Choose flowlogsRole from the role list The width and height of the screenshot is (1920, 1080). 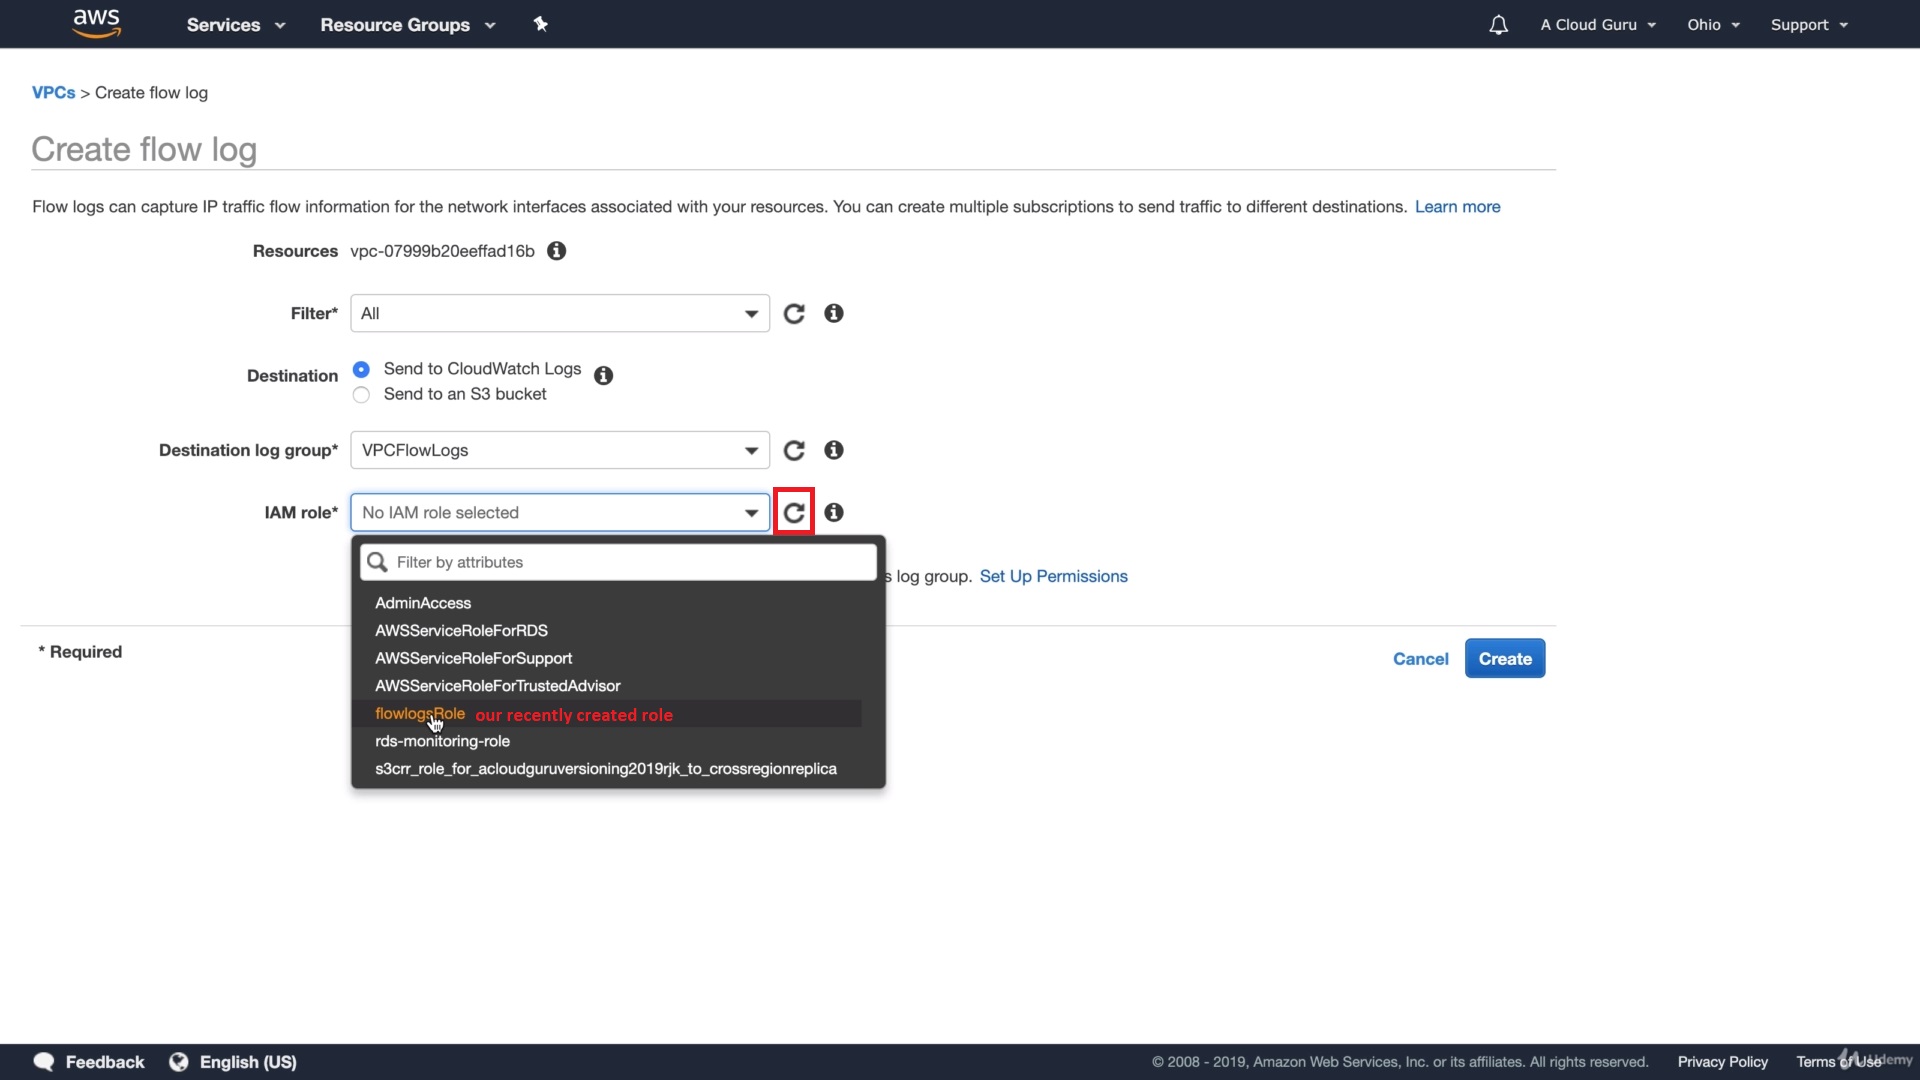pyautogui.click(x=420, y=714)
